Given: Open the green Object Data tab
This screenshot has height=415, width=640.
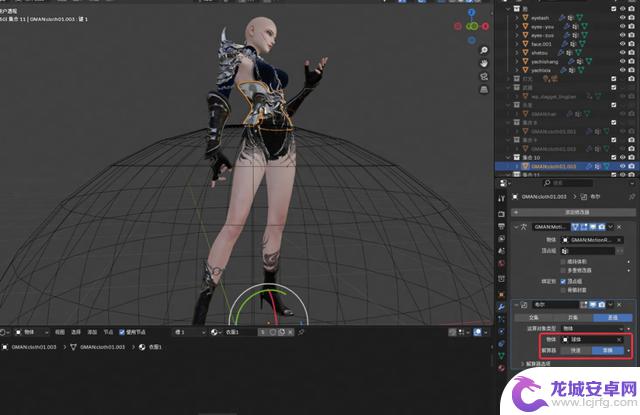Looking at the screenshot, I should [502, 356].
